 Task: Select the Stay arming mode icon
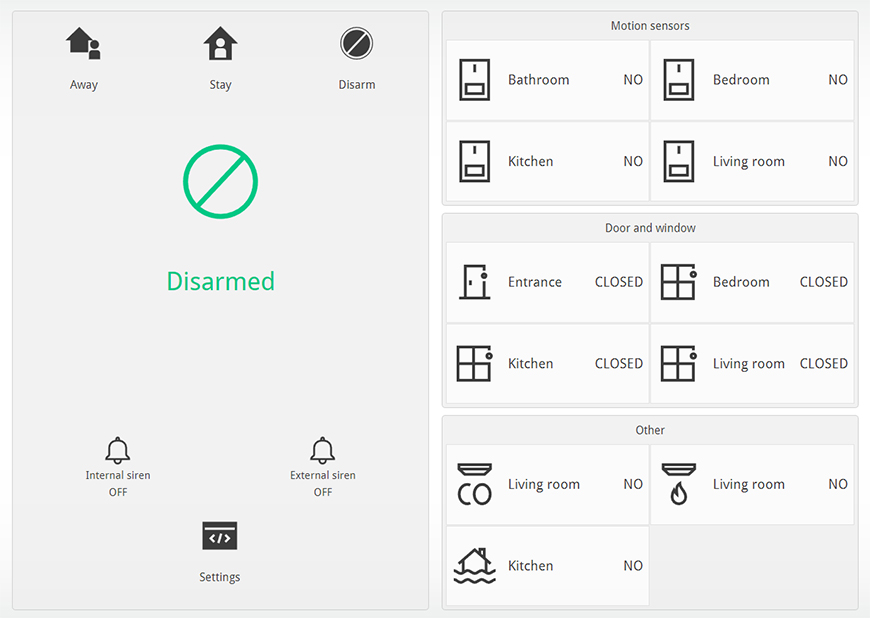[220, 44]
